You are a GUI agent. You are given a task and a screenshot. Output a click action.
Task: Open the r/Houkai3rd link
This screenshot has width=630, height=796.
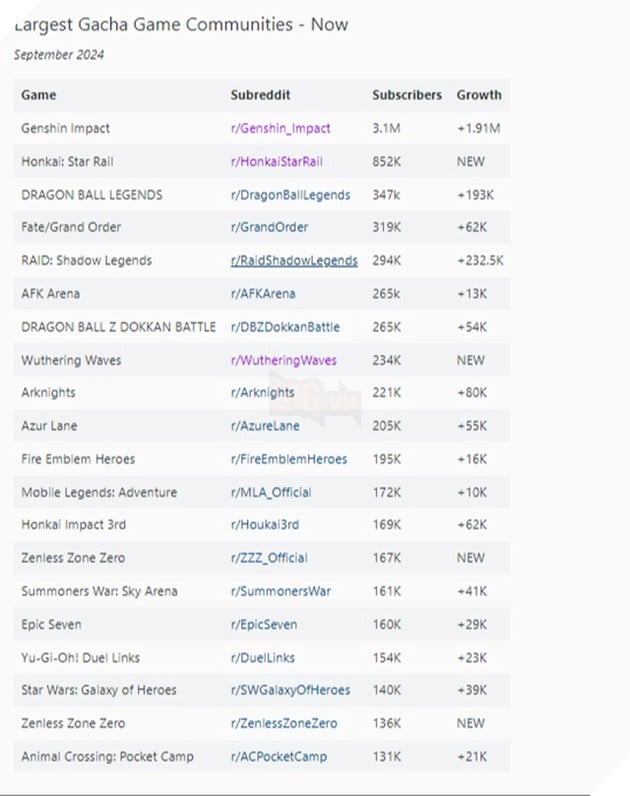[264, 525]
